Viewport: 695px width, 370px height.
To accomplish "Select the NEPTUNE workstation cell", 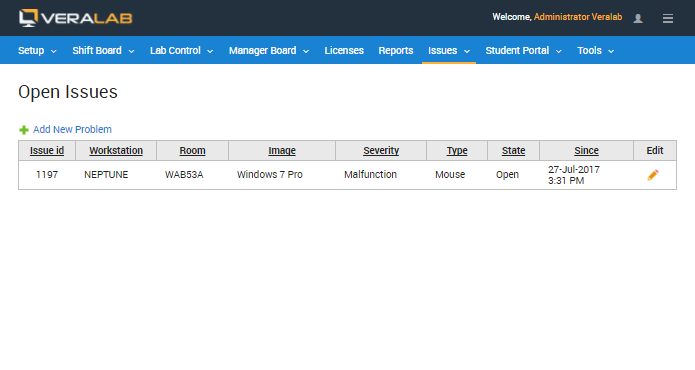I will click(x=116, y=175).
